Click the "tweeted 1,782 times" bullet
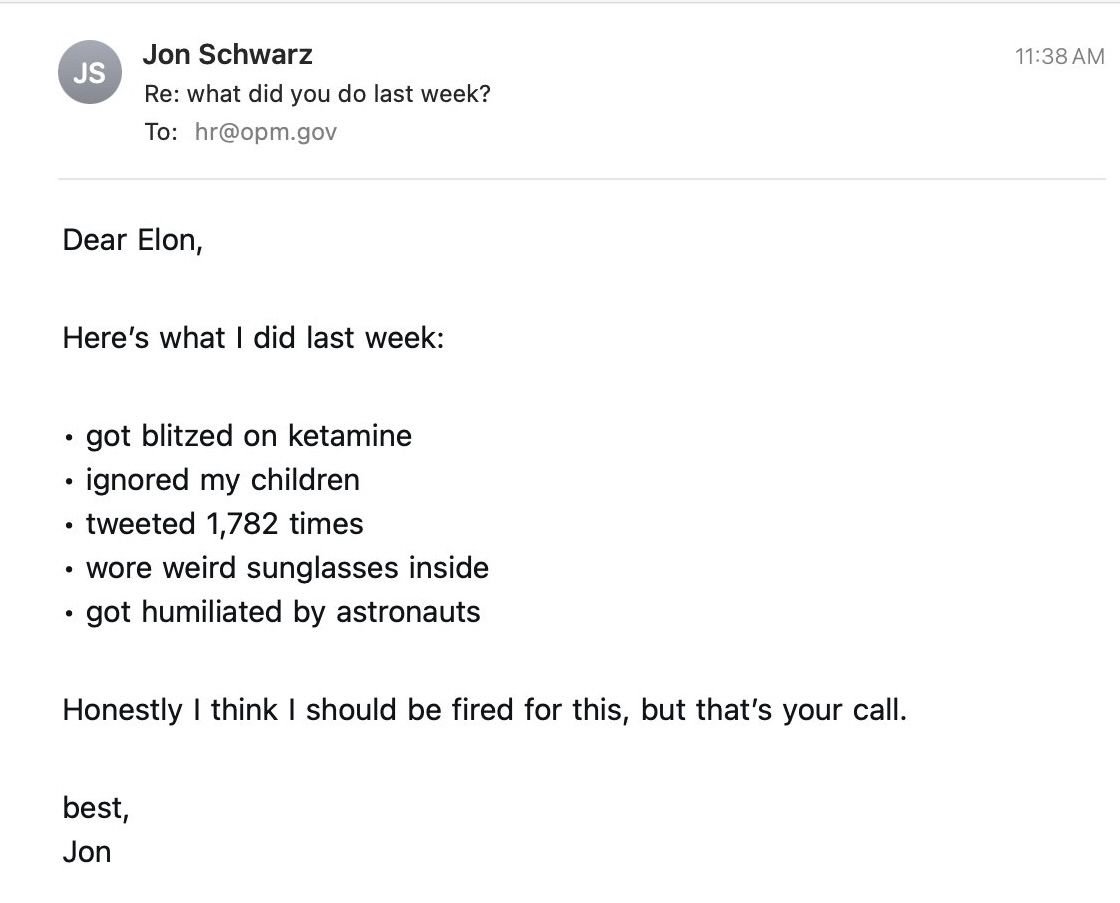The height and width of the screenshot is (903, 1120). (224, 524)
